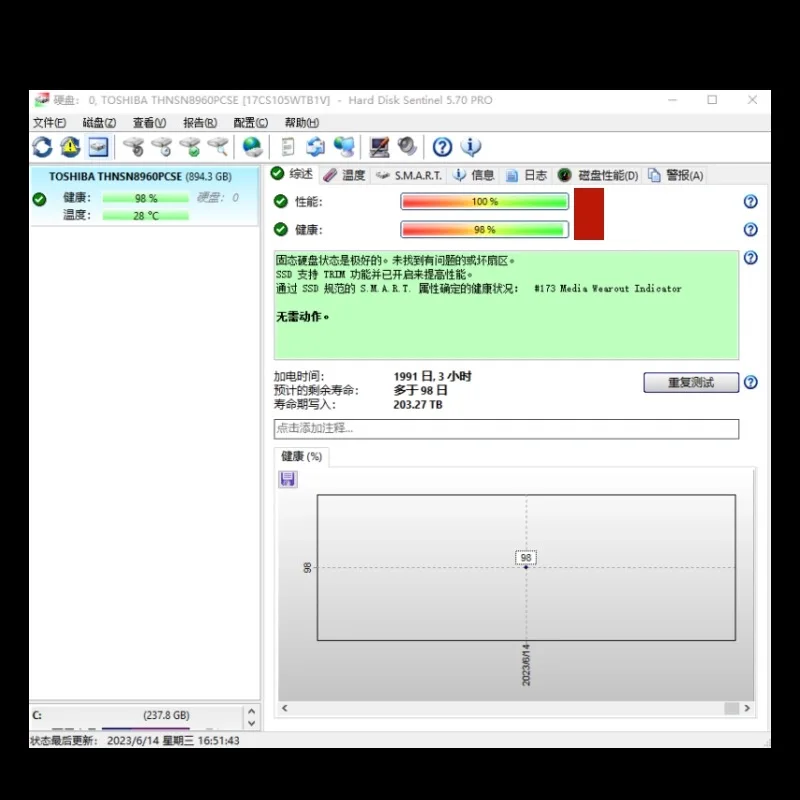Open the 磁盘(Z) menu
Screen dimensions: 800x800
(x=99, y=122)
